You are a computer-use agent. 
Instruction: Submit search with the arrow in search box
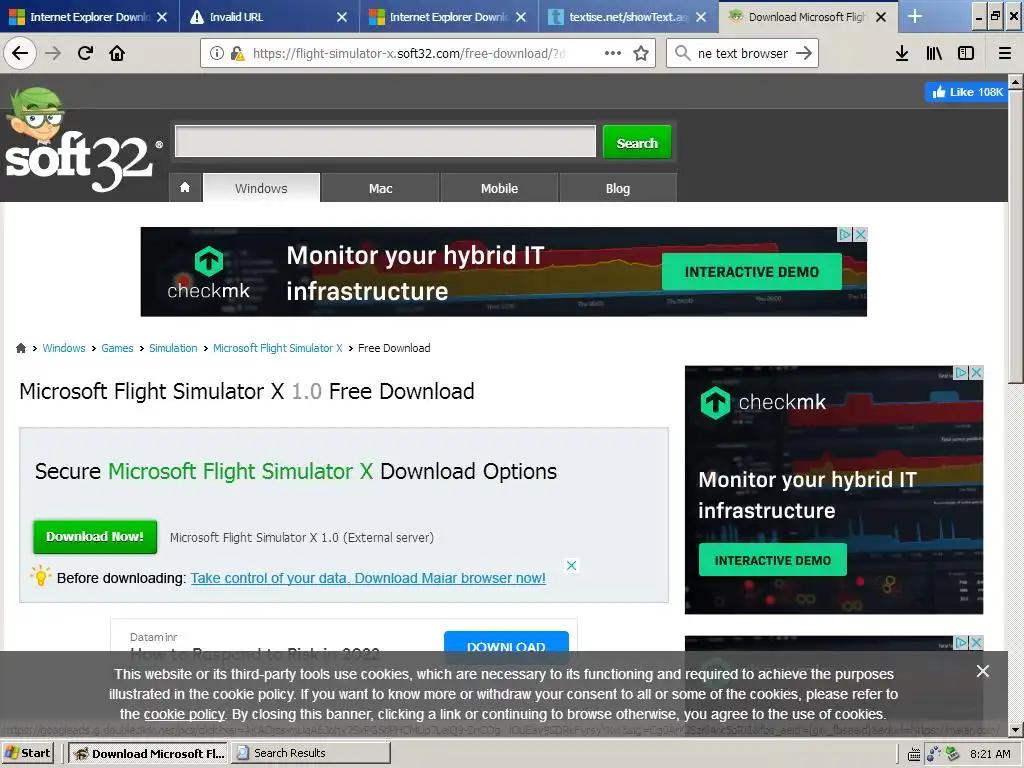point(804,54)
